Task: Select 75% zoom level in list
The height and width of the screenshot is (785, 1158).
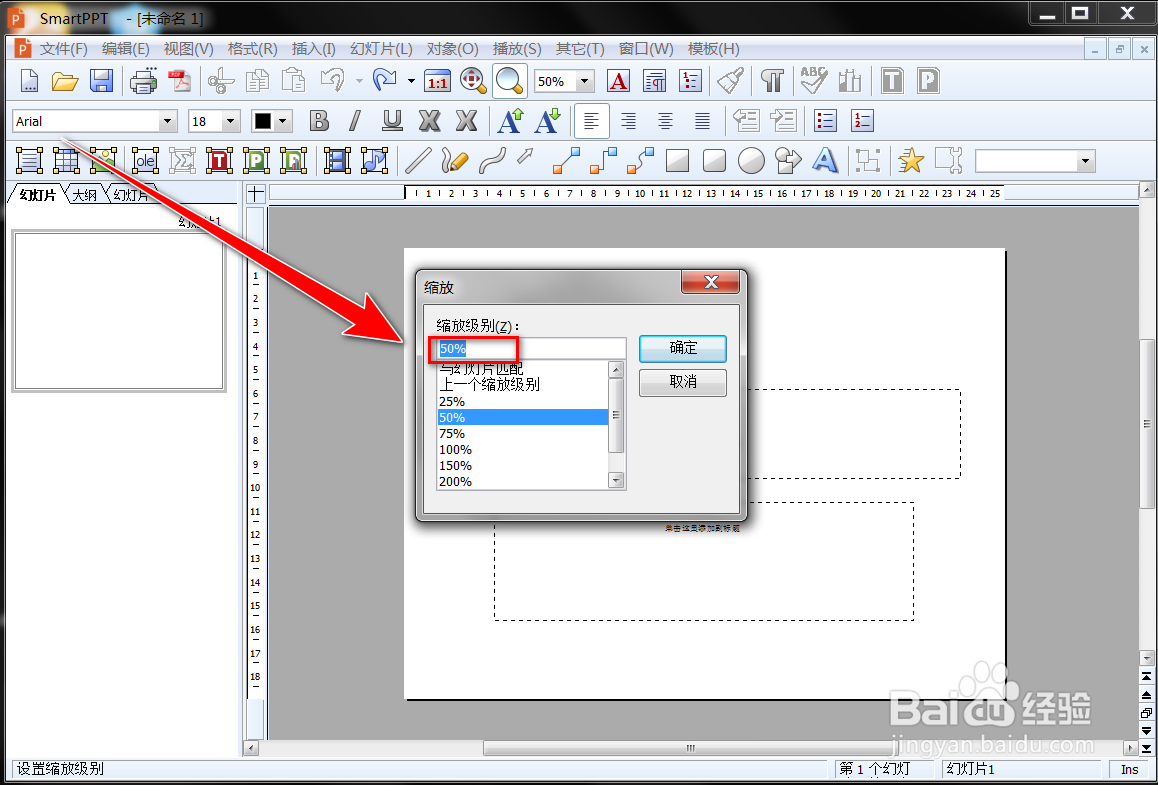Action: tap(522, 433)
